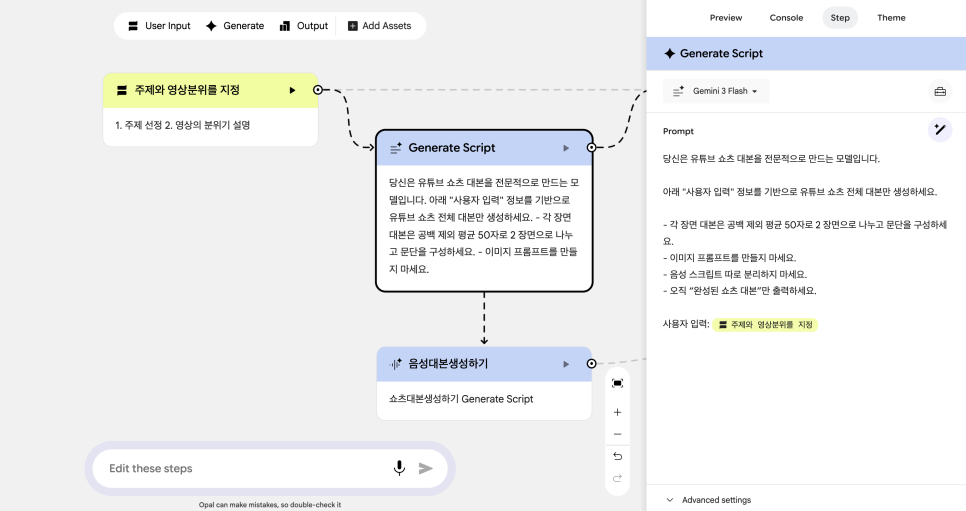
Task: Switch to the Console tab
Action: point(786,18)
